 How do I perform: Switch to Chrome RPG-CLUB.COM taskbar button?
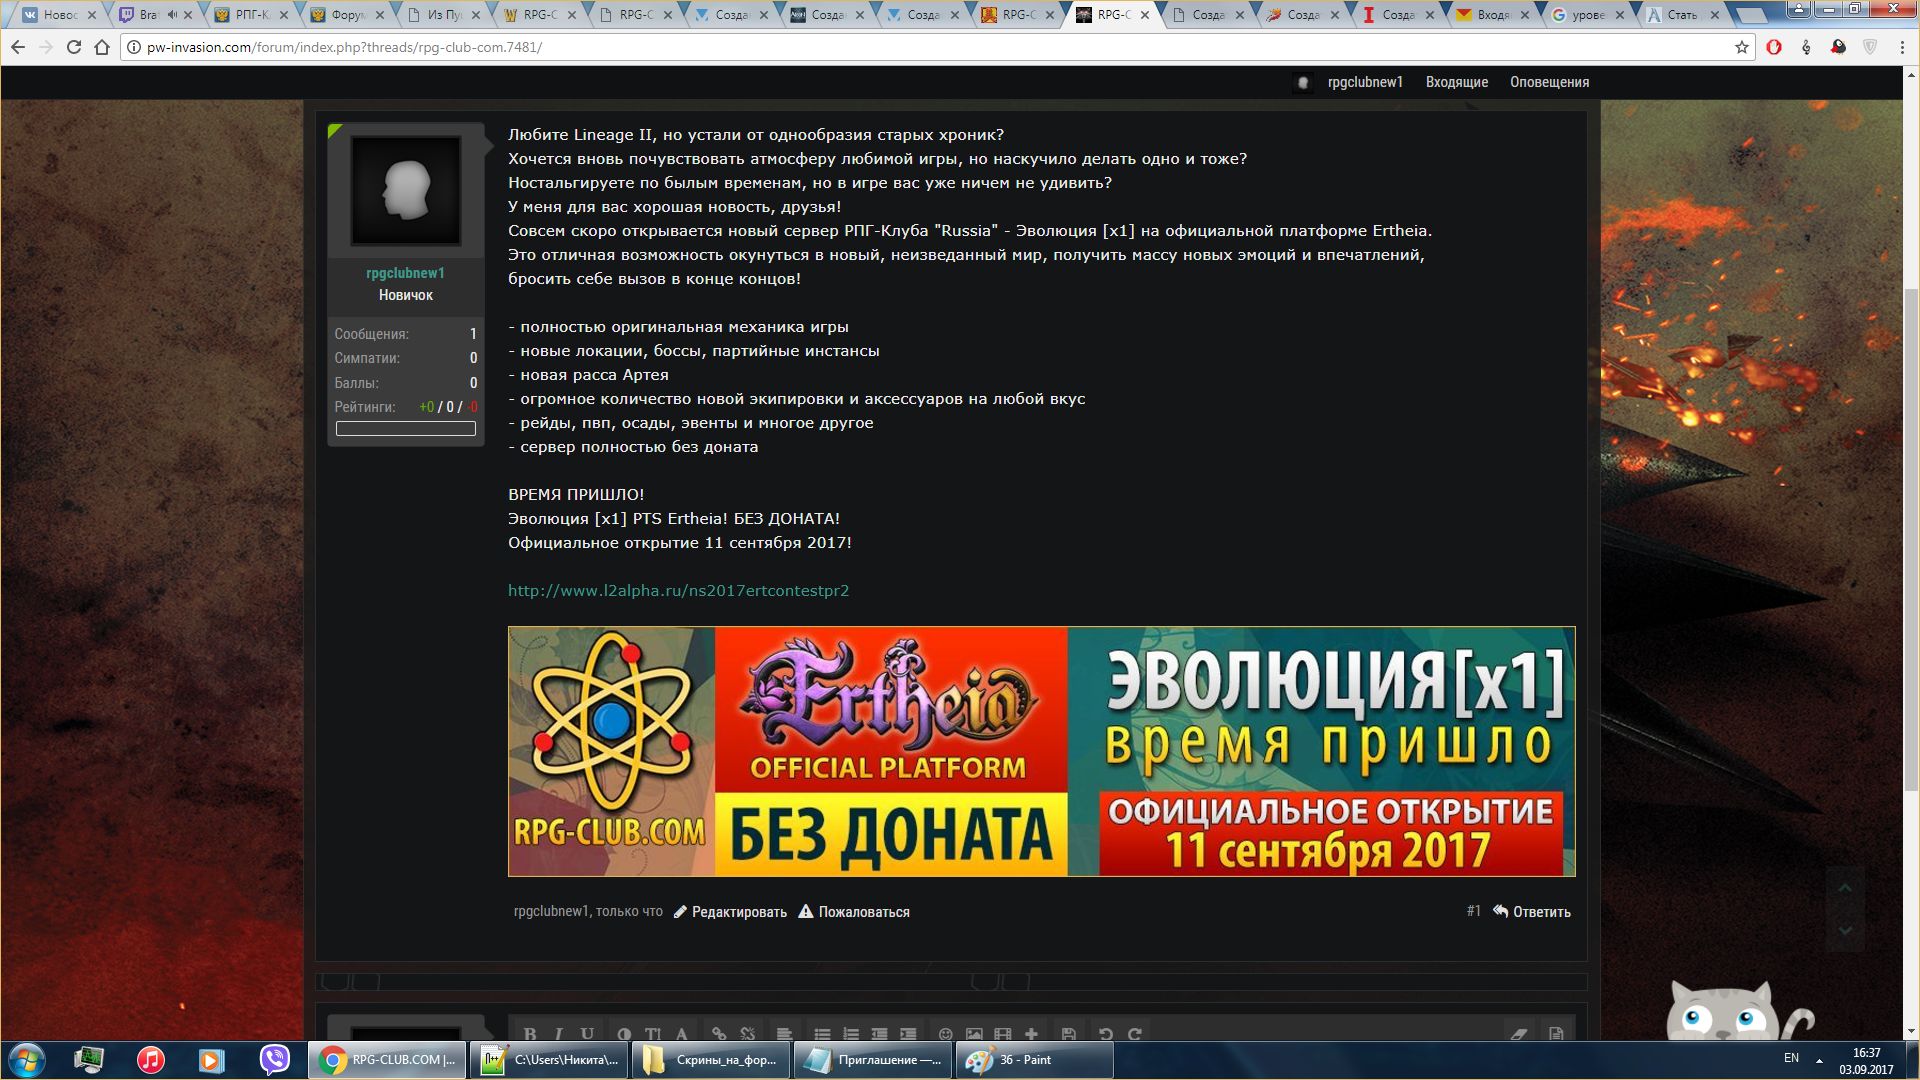pos(386,1059)
